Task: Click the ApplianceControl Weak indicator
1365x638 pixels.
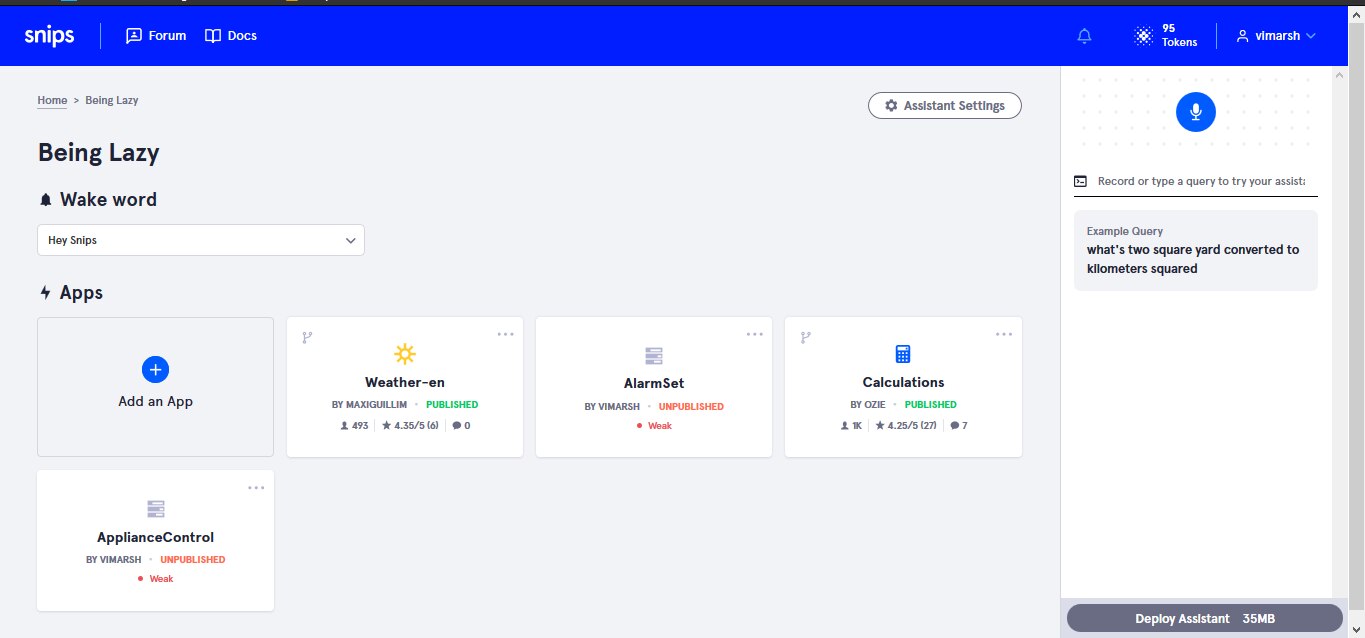Action: [156, 579]
